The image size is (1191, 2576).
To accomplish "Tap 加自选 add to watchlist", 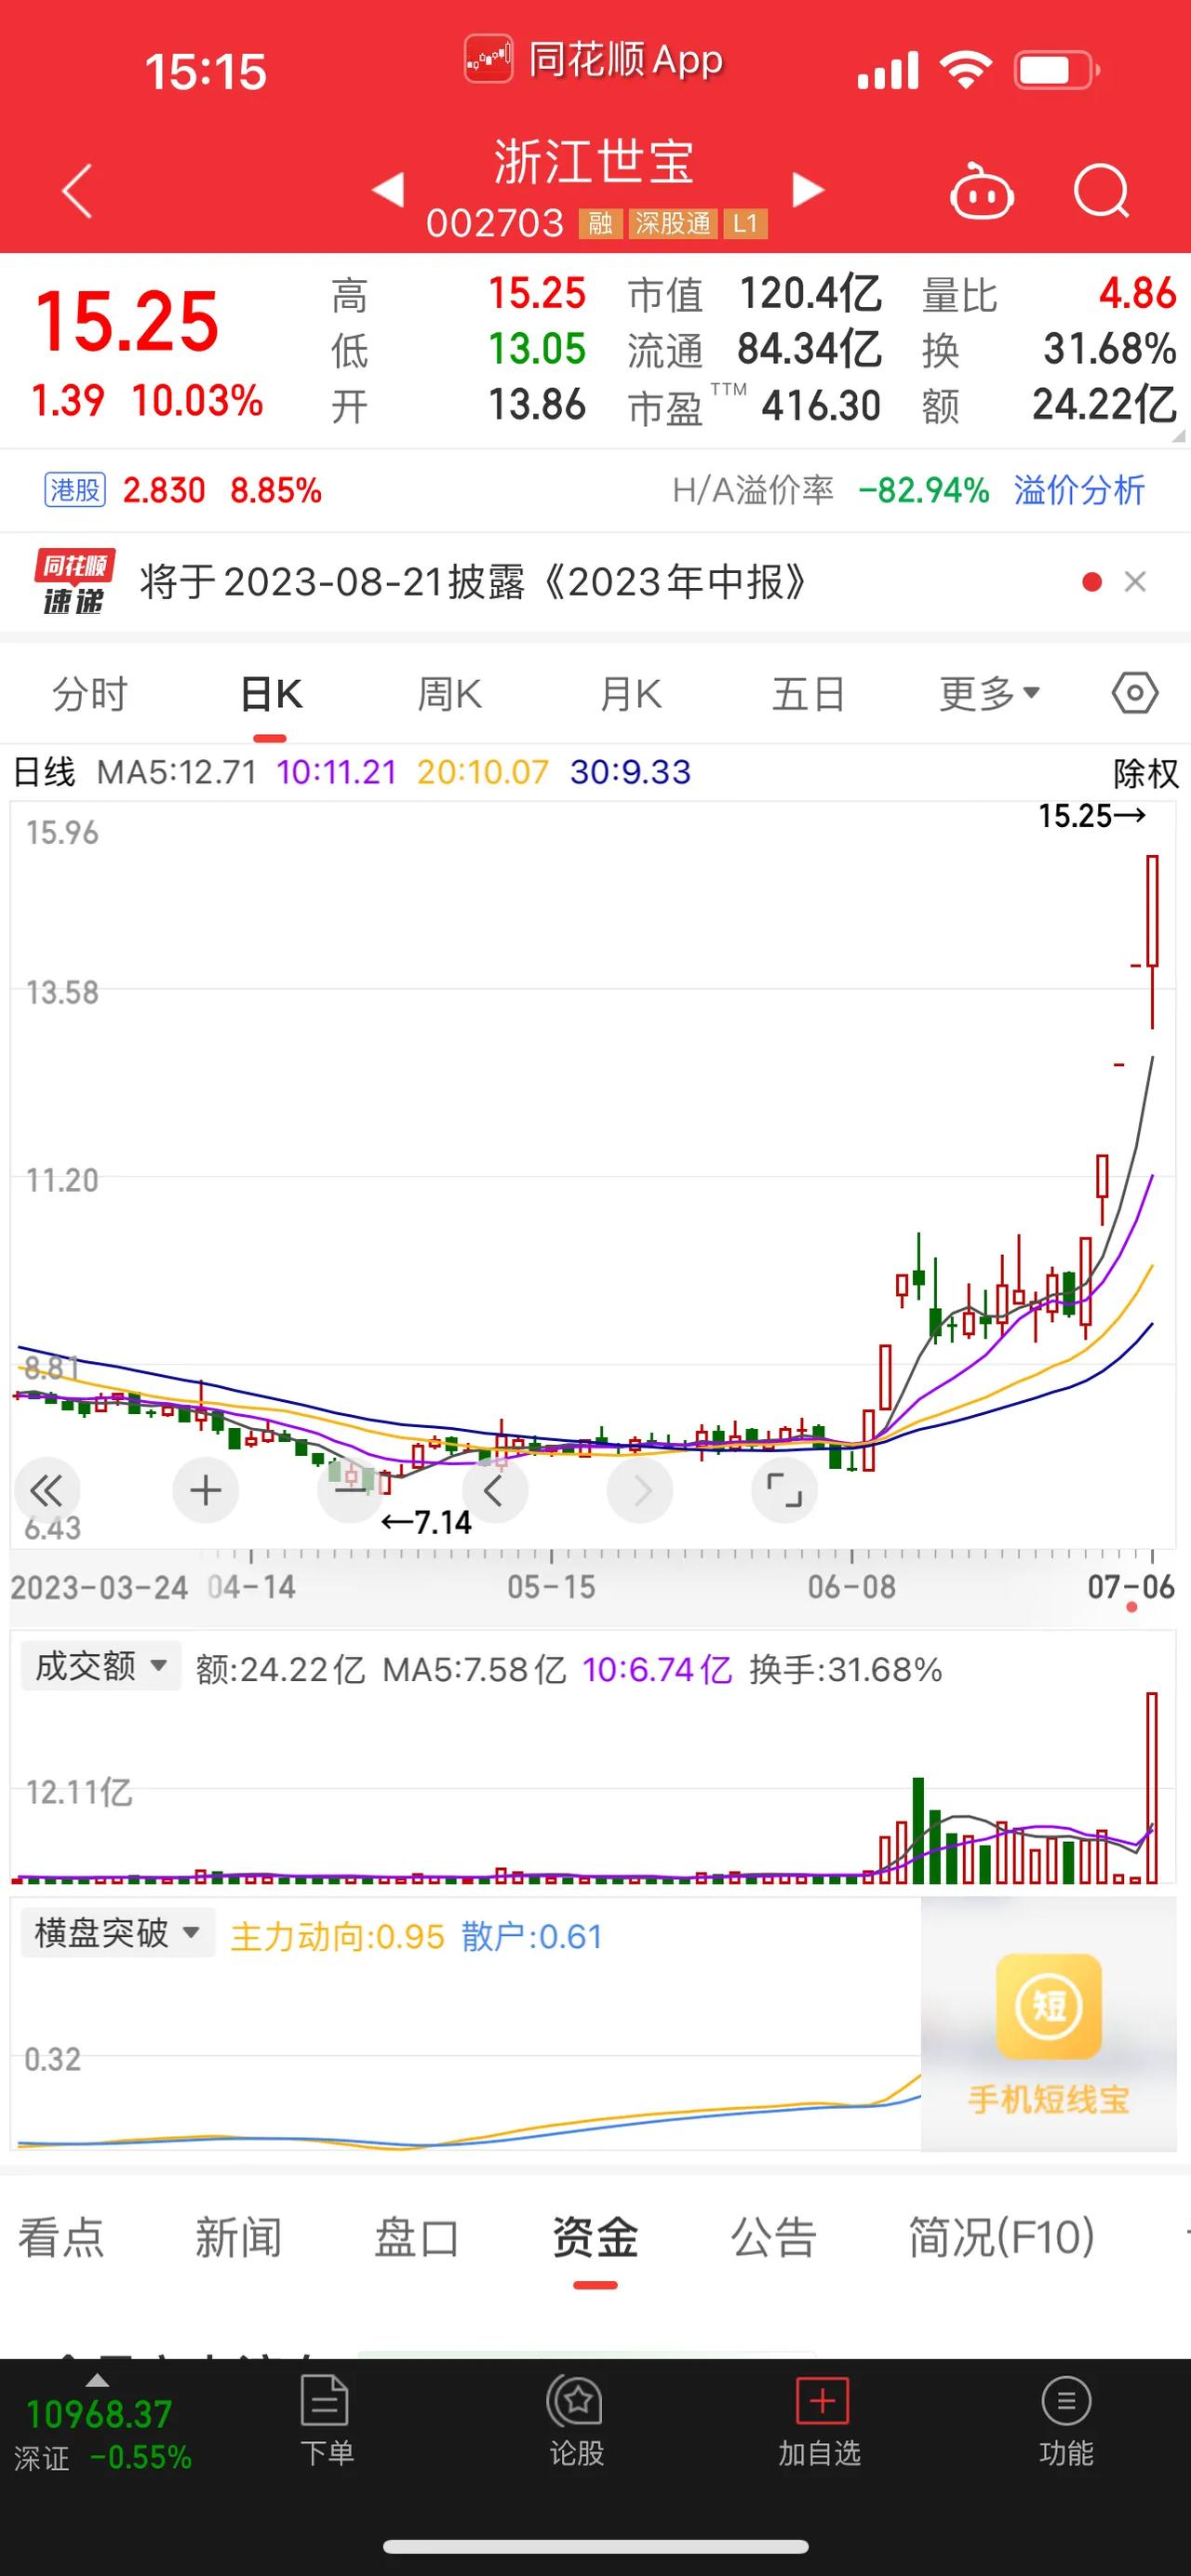I will point(820,2421).
